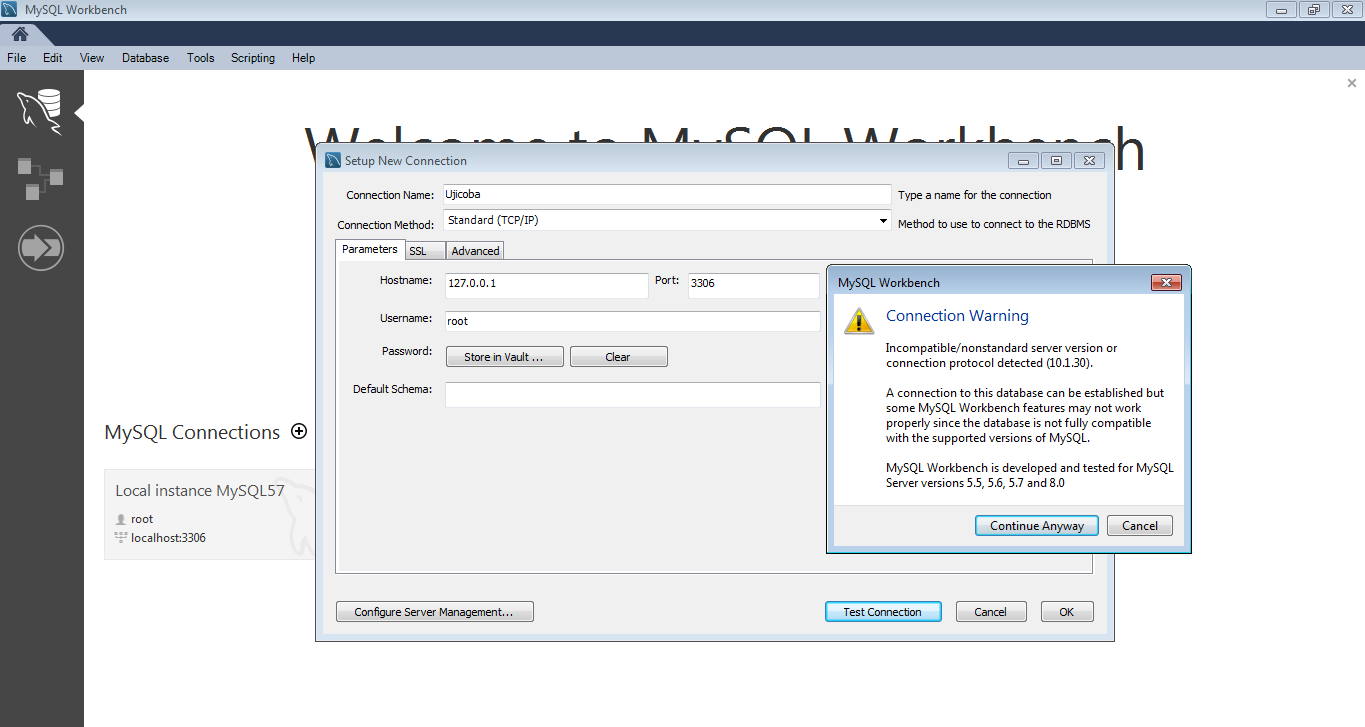Click the Default Schema field
The width and height of the screenshot is (1365, 727).
(632, 395)
